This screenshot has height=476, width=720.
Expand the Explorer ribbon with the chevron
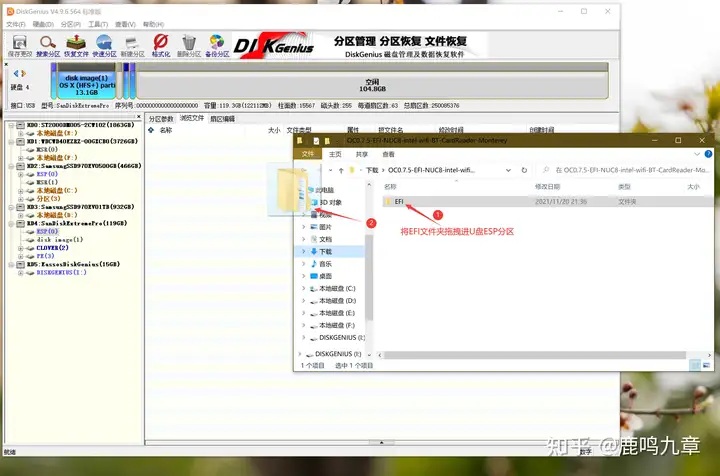point(697,154)
